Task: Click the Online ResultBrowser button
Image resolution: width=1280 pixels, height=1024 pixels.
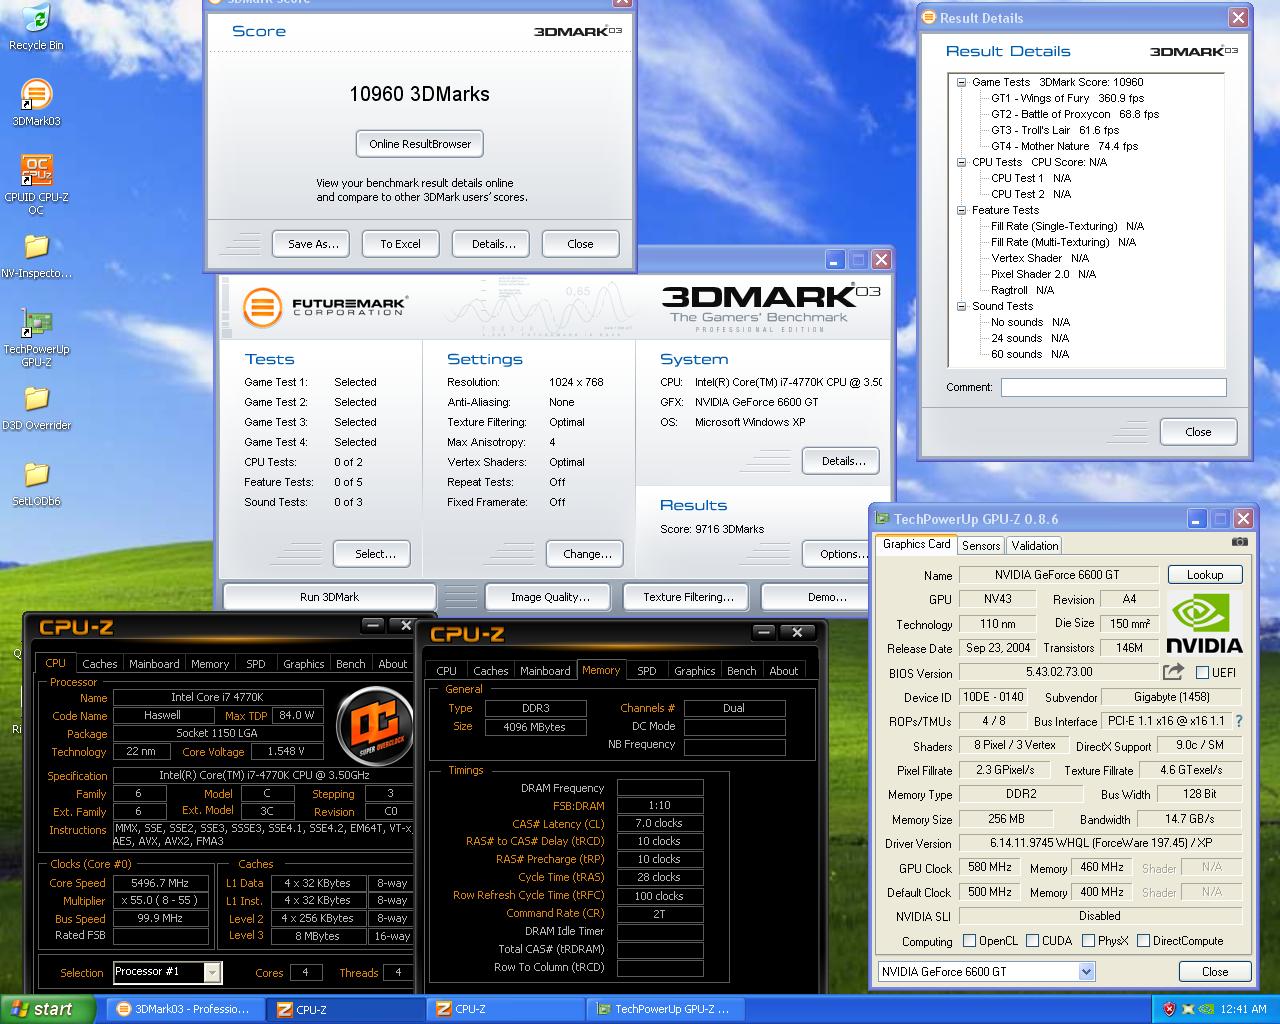Action: coord(420,144)
